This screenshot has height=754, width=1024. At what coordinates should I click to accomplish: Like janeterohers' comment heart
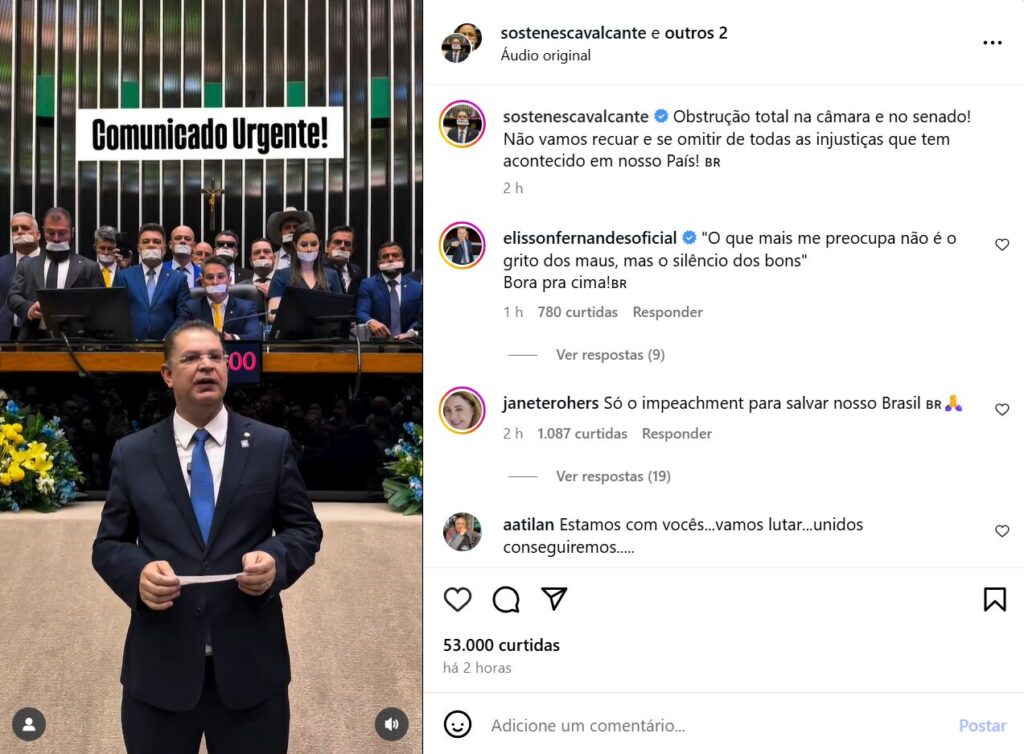(x=1002, y=409)
